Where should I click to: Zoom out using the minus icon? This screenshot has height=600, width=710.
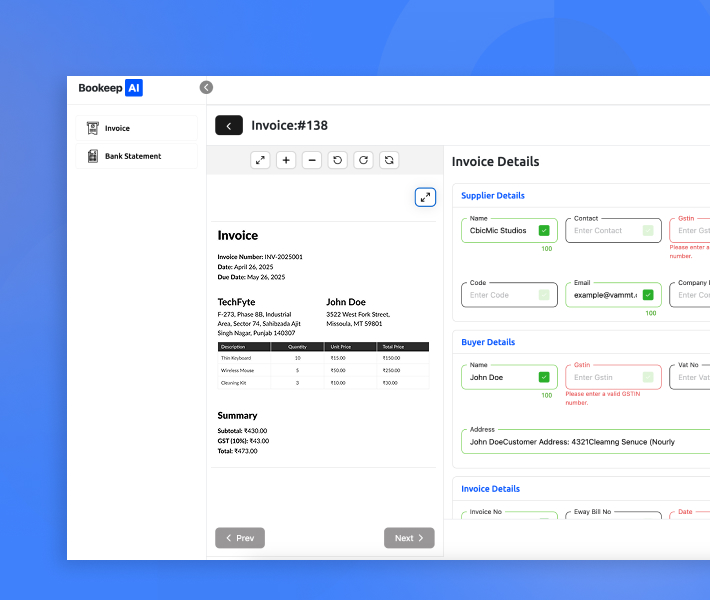[312, 160]
